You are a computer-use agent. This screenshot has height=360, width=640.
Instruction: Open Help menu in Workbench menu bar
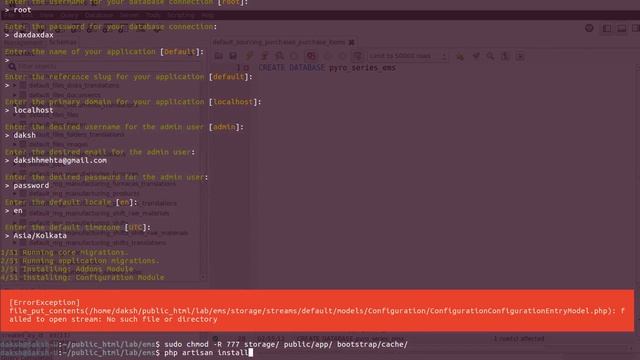(208, 15)
